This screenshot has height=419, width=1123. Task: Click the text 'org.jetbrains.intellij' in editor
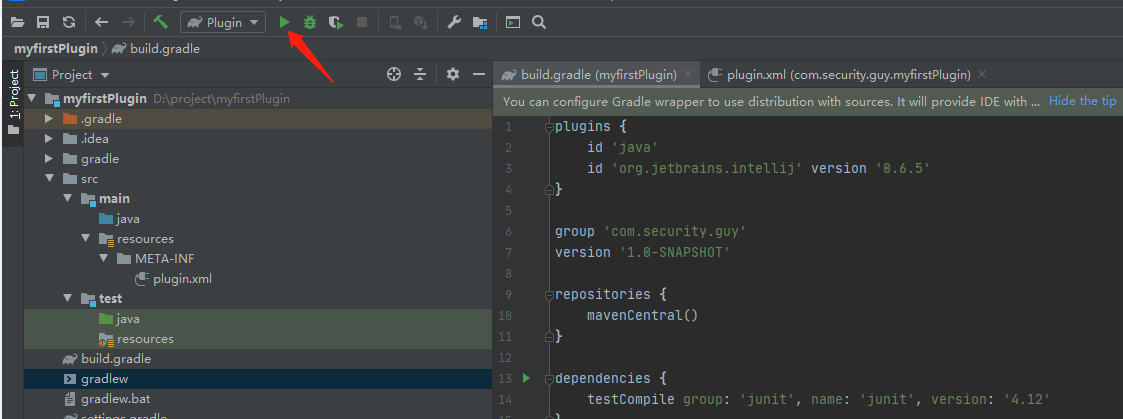(x=705, y=168)
